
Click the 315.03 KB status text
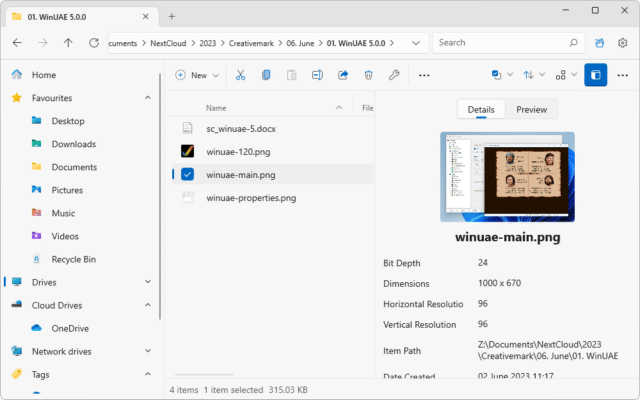coord(288,390)
